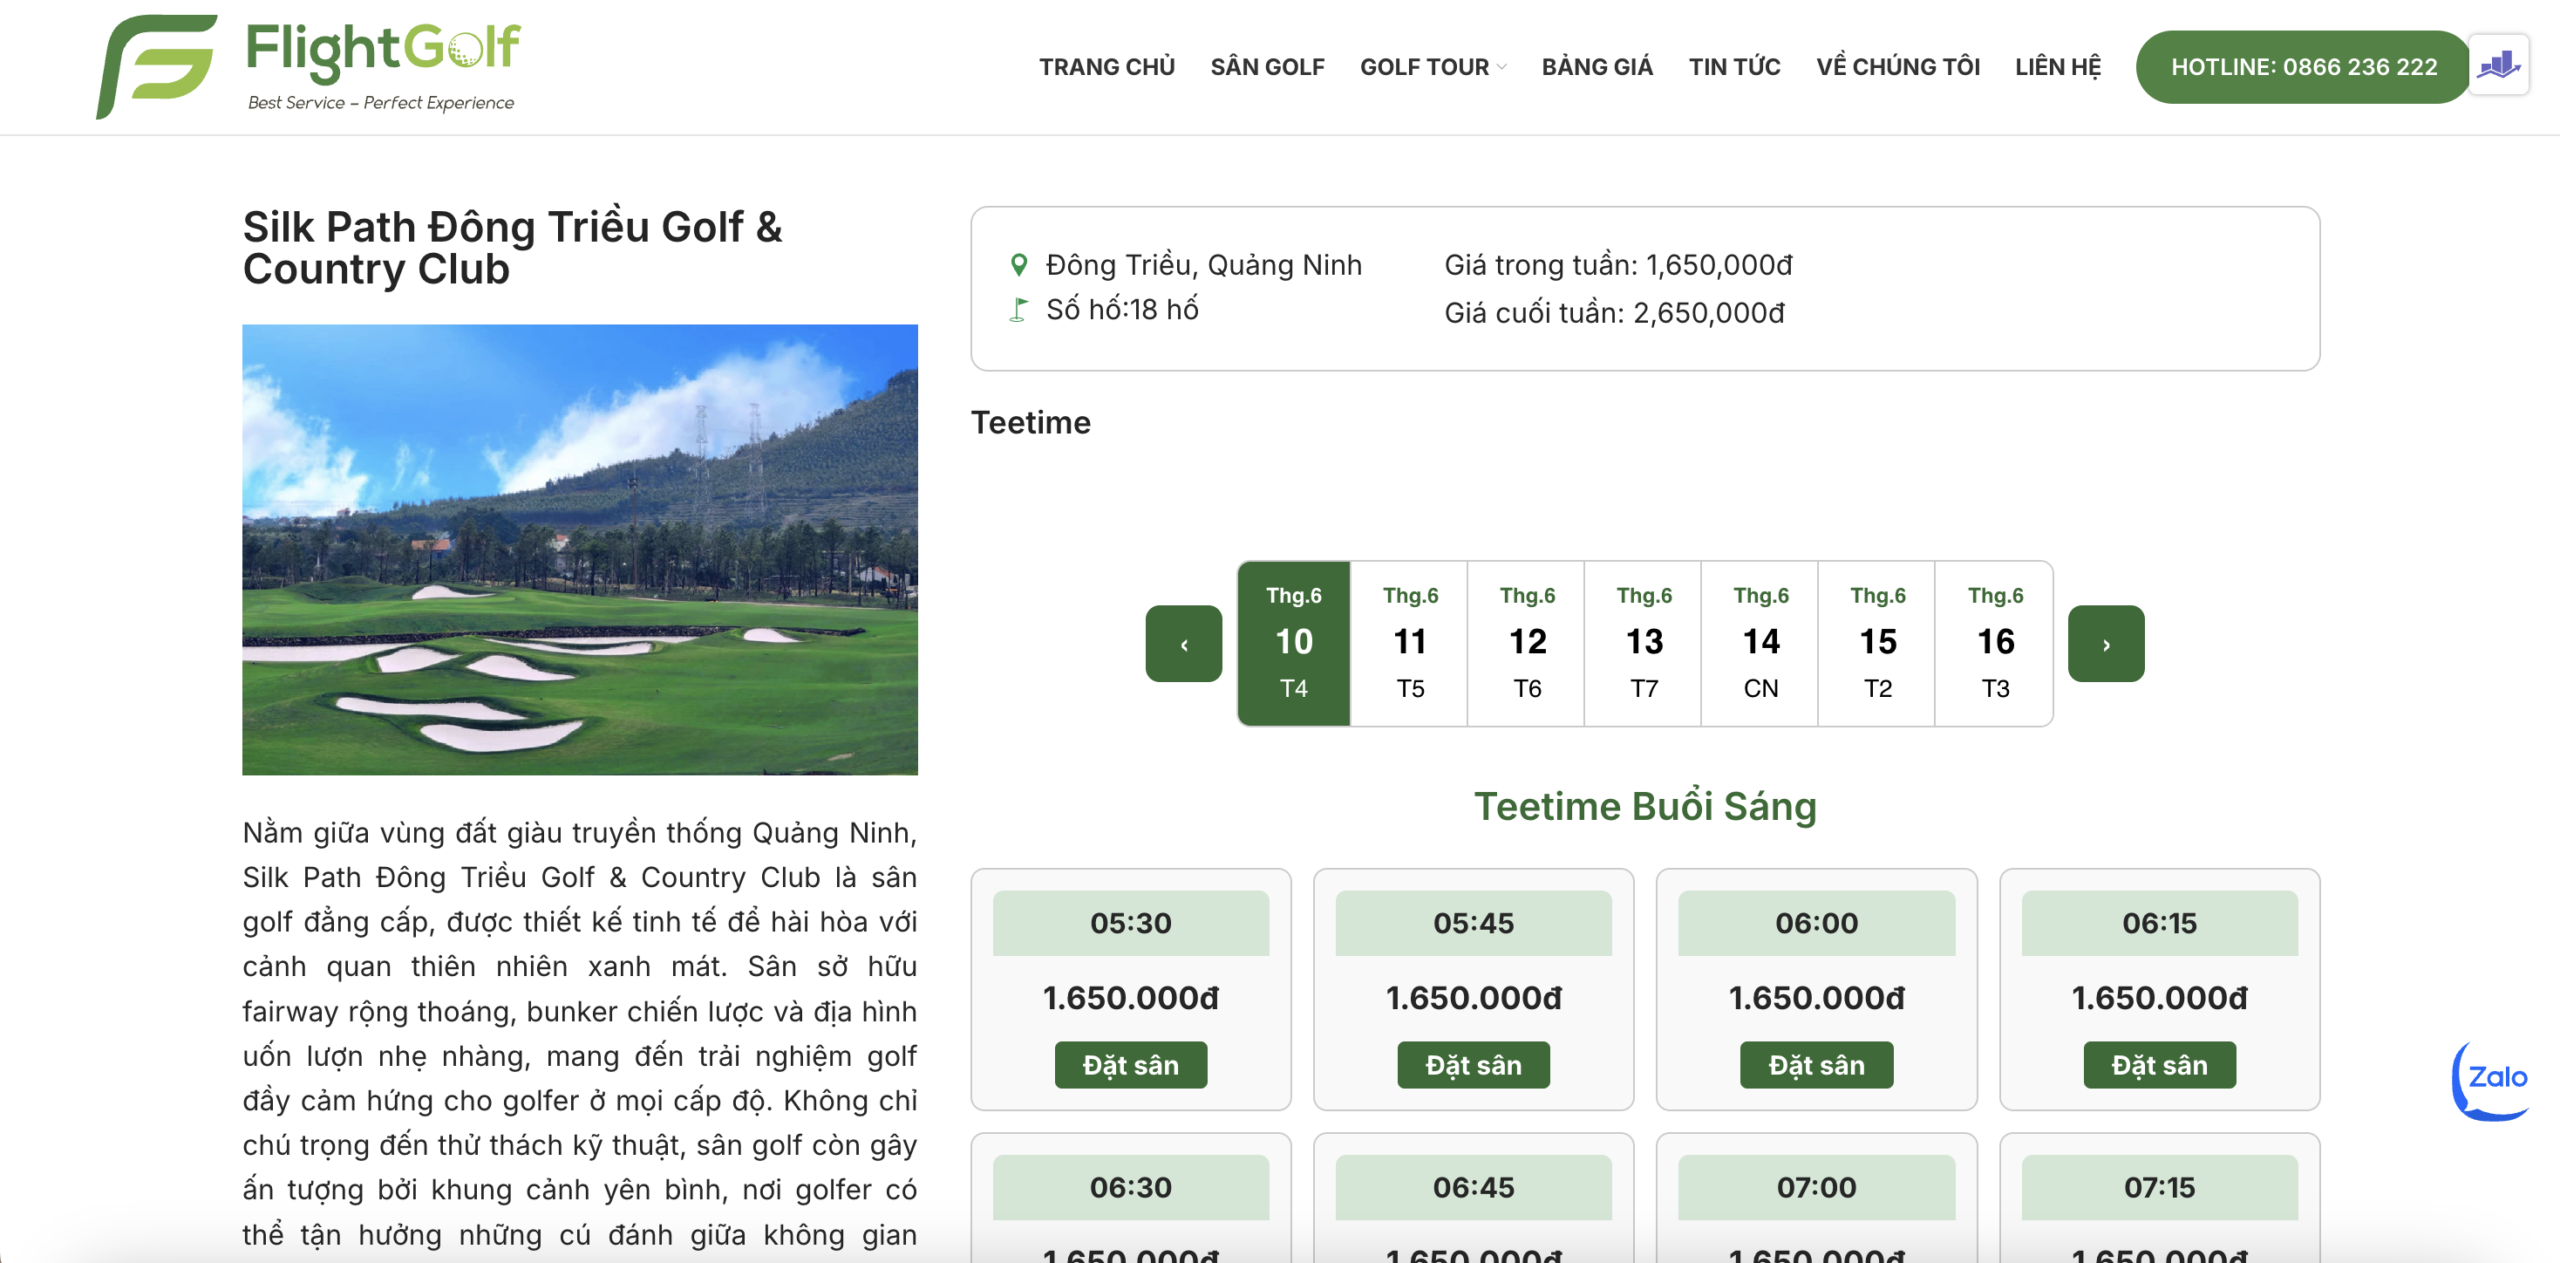Click the 06:00 slot price 1.650.000đ

(x=1817, y=998)
